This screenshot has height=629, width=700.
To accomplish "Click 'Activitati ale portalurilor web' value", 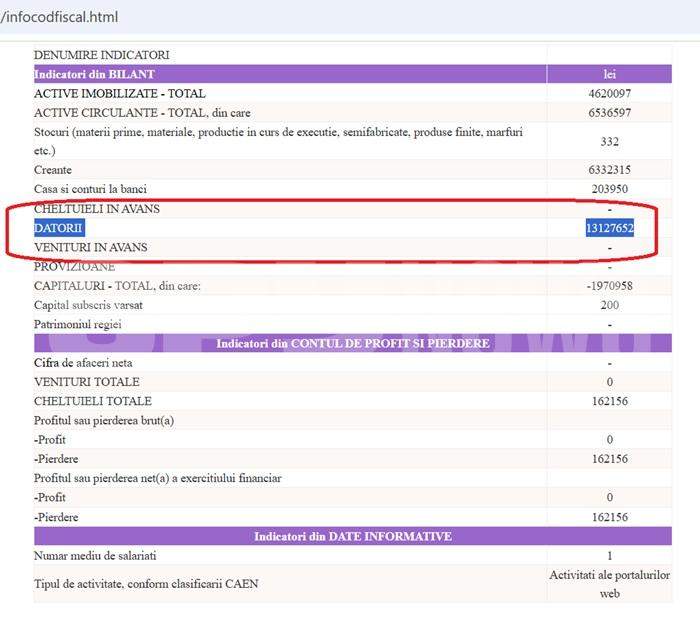I will click(x=609, y=584).
